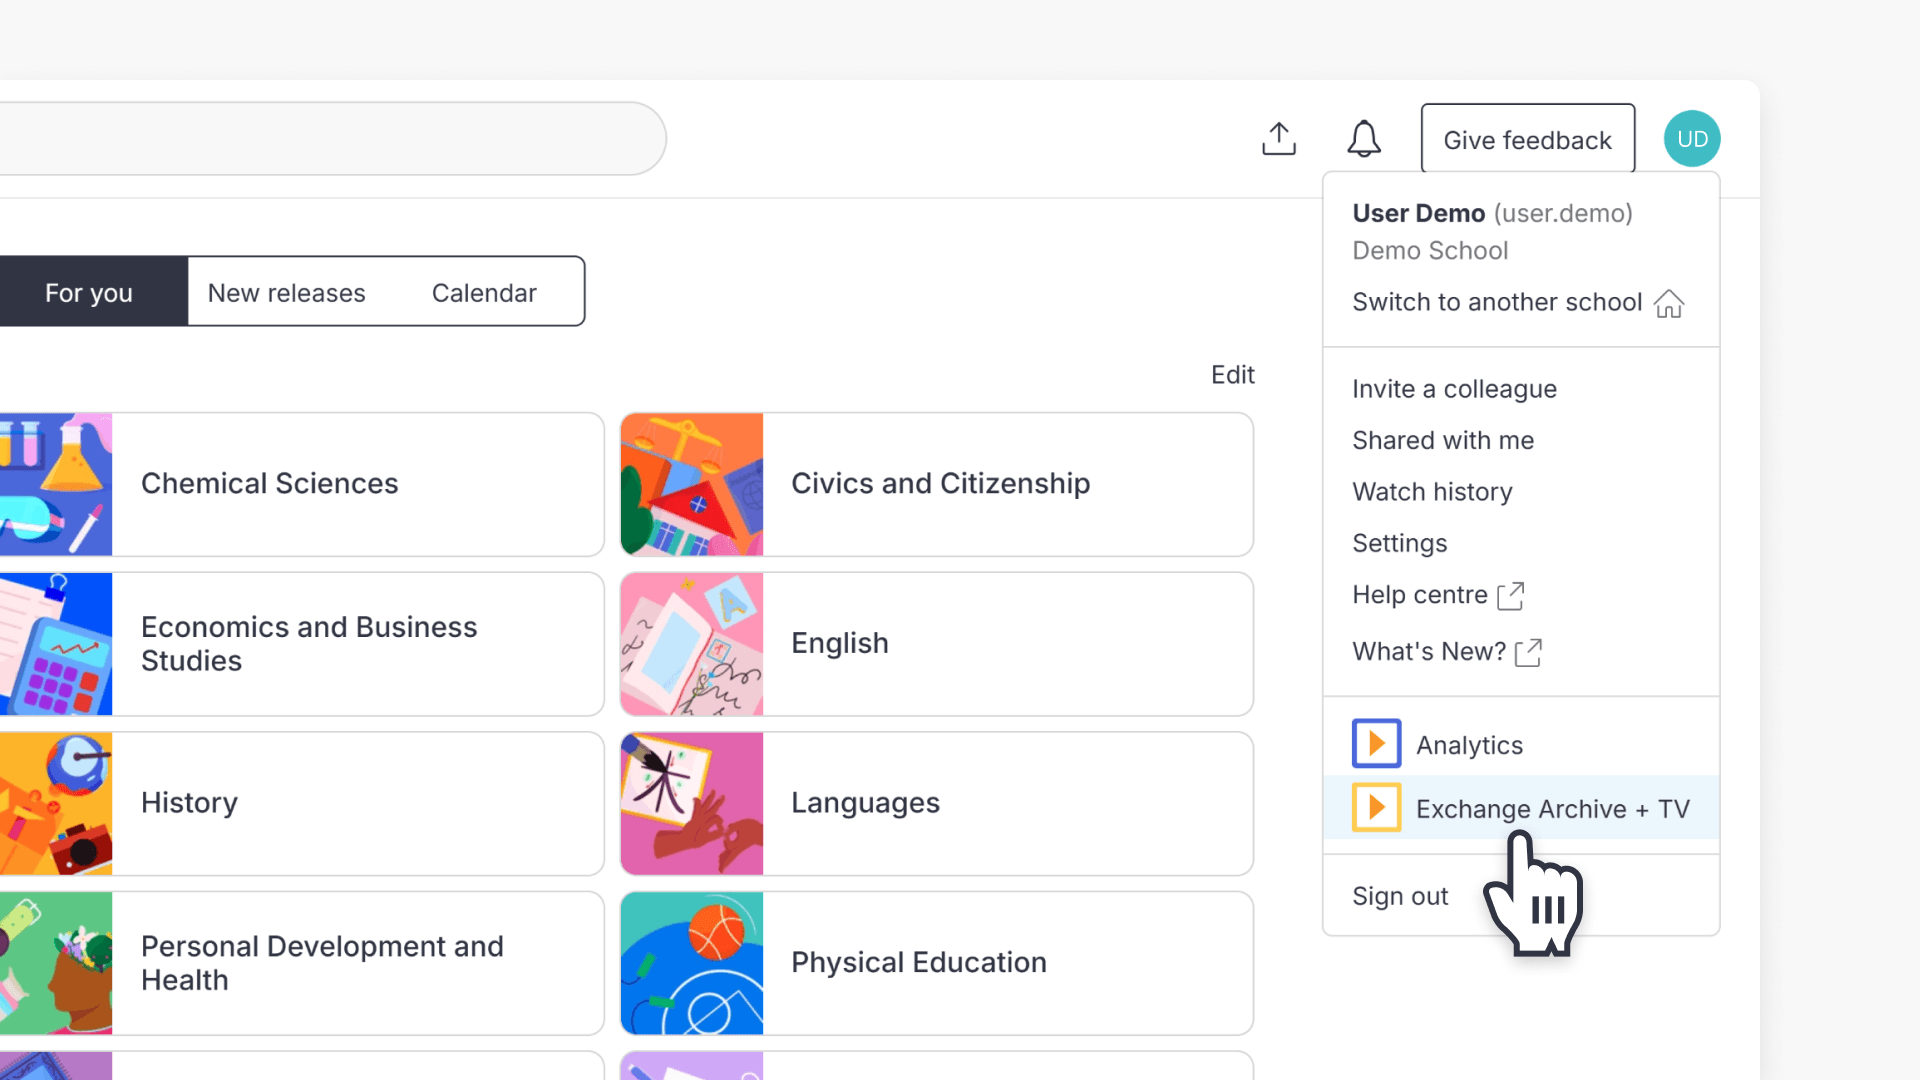Switch to the New releases tab
Screen dimensions: 1920x1080
point(286,292)
